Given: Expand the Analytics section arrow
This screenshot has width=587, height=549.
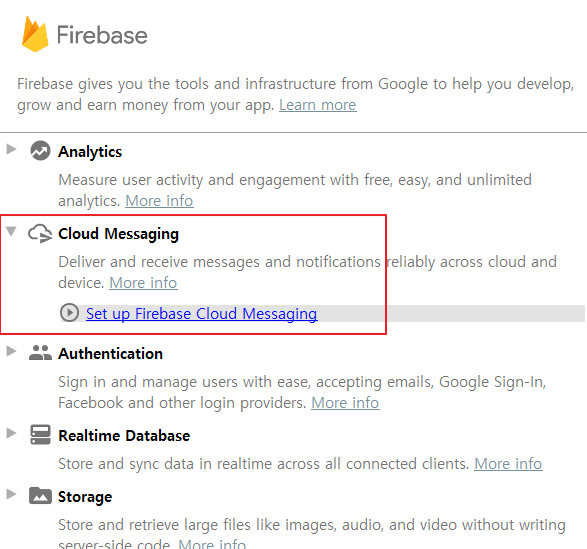Looking at the screenshot, I should [x=11, y=149].
